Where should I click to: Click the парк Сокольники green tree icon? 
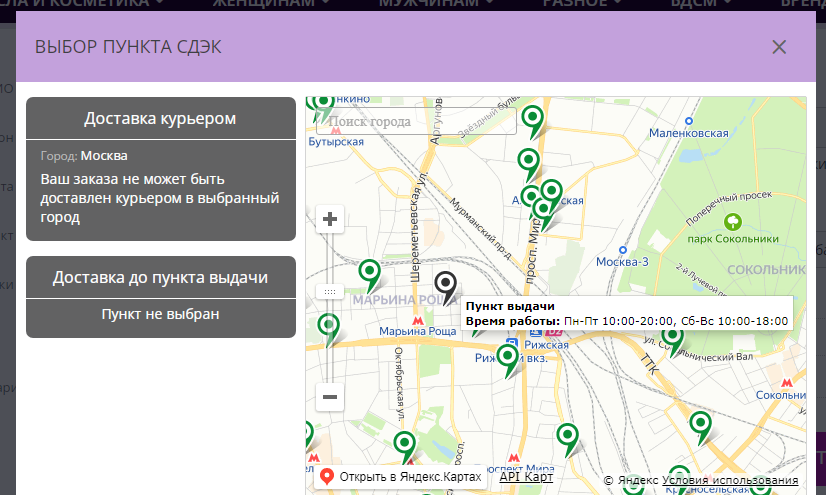(x=734, y=220)
